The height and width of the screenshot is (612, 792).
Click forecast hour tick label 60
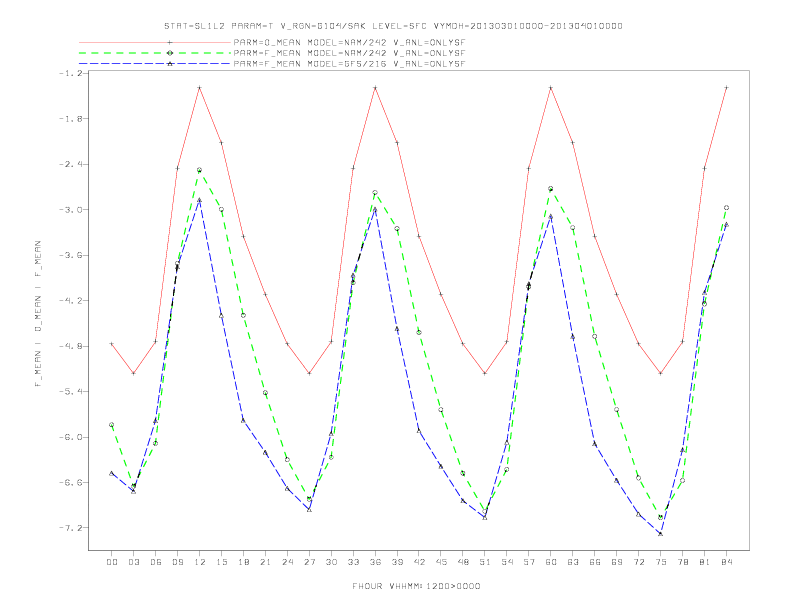point(551,562)
